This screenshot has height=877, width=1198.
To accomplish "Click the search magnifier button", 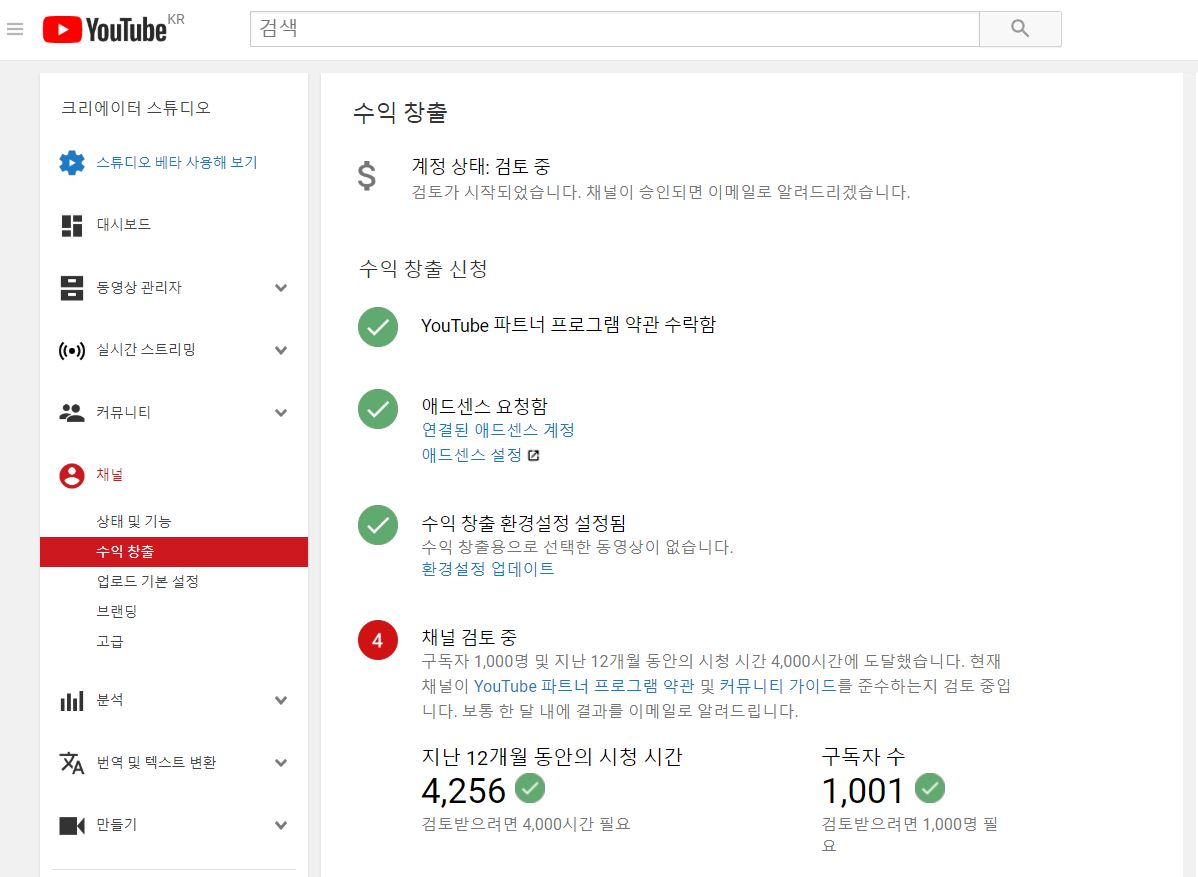I will click(1020, 29).
